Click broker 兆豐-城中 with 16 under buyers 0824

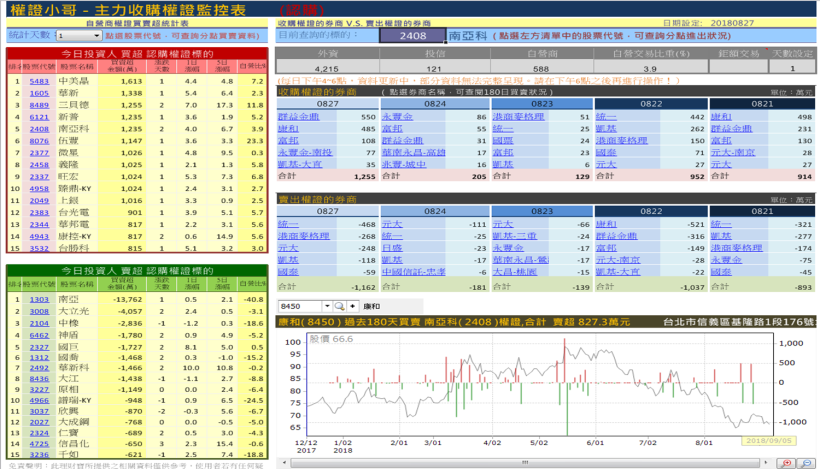(x=404, y=164)
